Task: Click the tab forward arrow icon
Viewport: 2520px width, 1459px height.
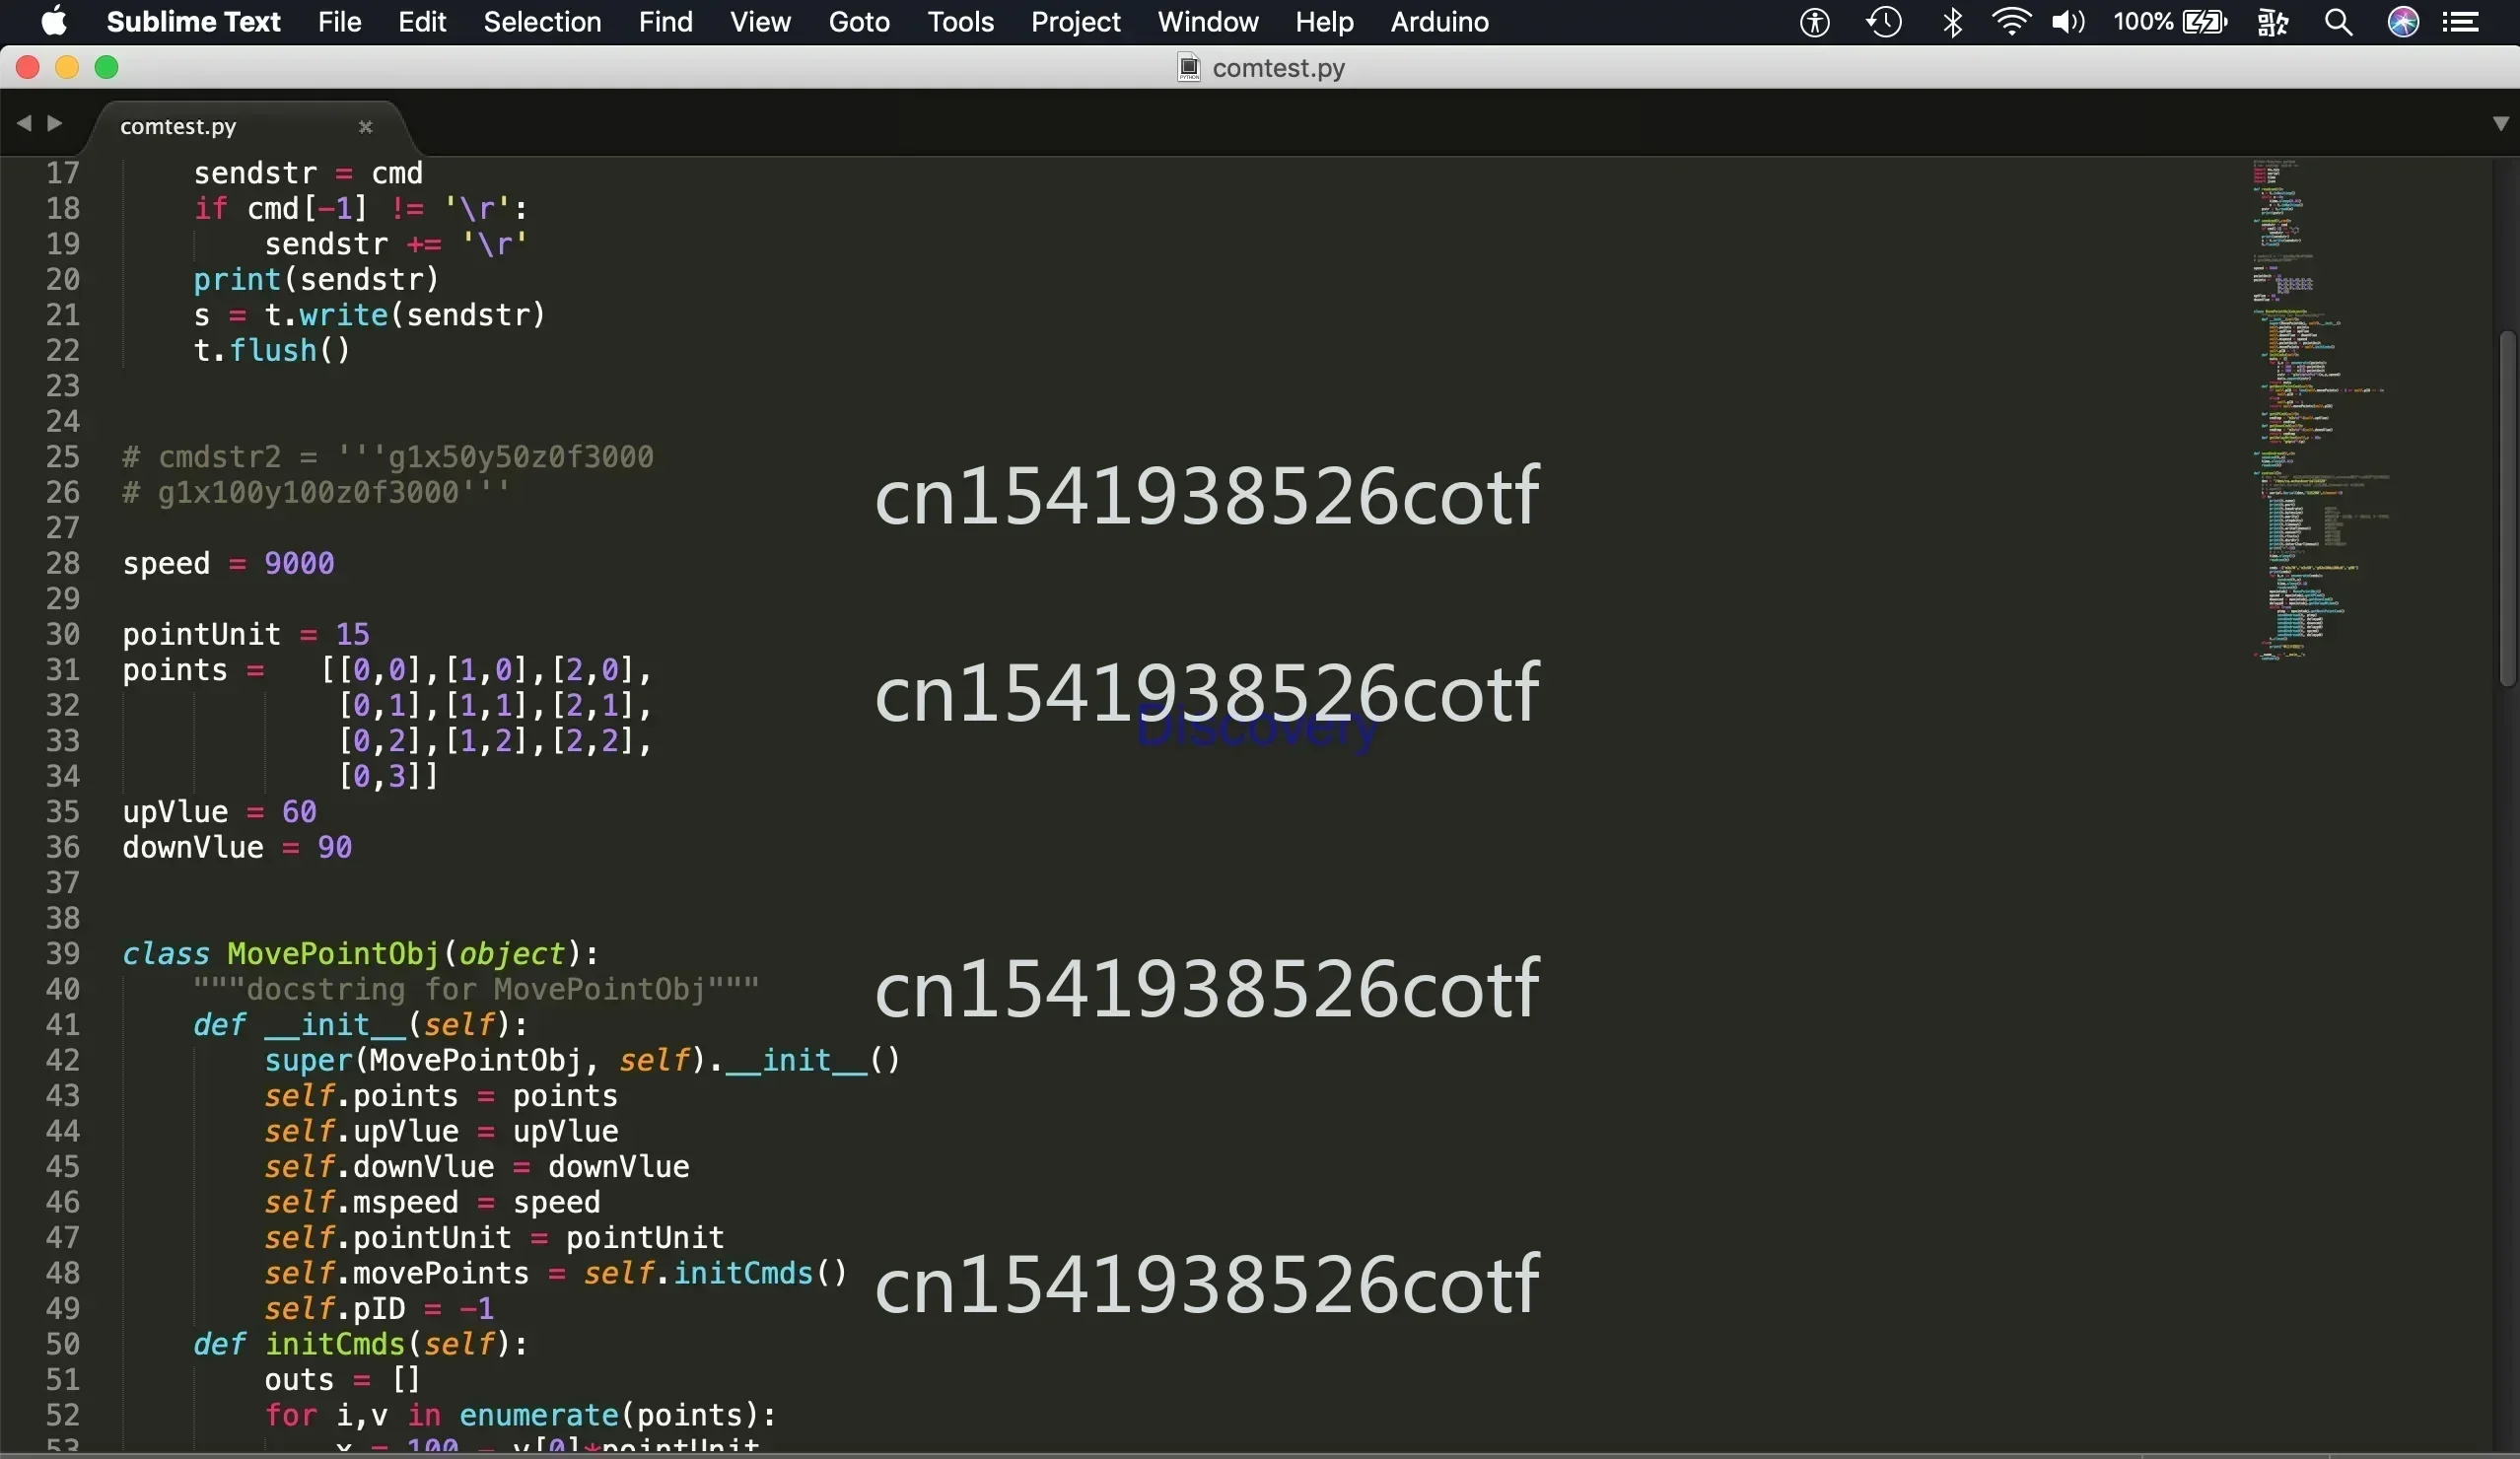Action: [x=55, y=123]
